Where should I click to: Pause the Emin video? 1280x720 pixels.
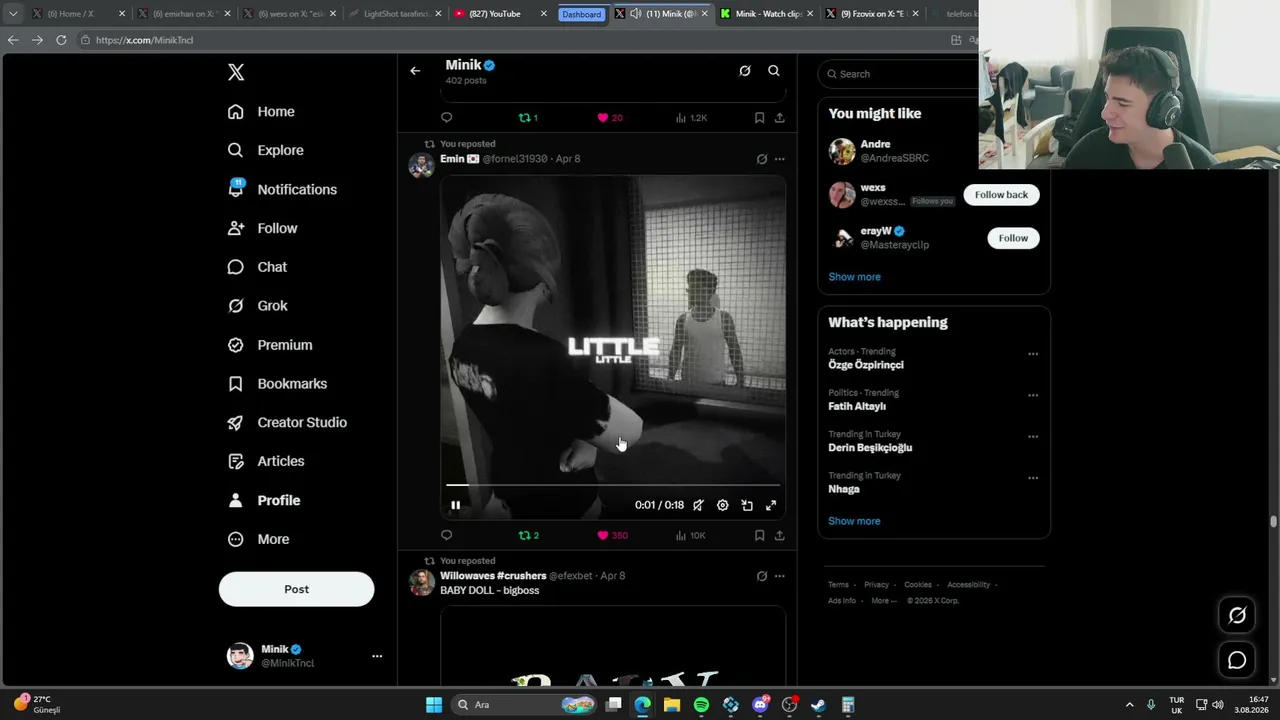[455, 505]
